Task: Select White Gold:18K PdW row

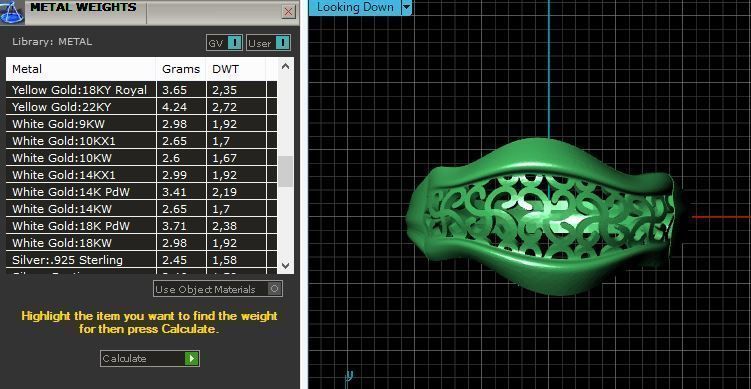Action: [x=141, y=226]
